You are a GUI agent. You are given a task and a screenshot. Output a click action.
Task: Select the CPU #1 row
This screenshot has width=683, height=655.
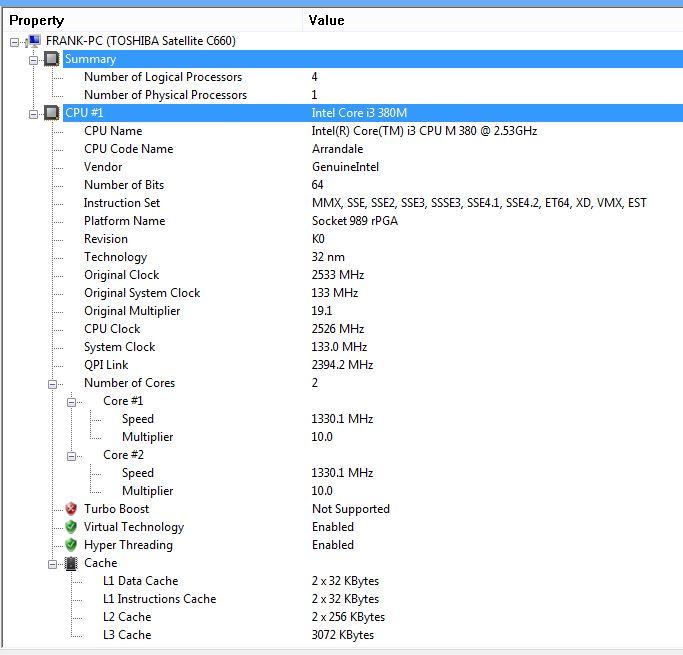[x=373, y=113]
